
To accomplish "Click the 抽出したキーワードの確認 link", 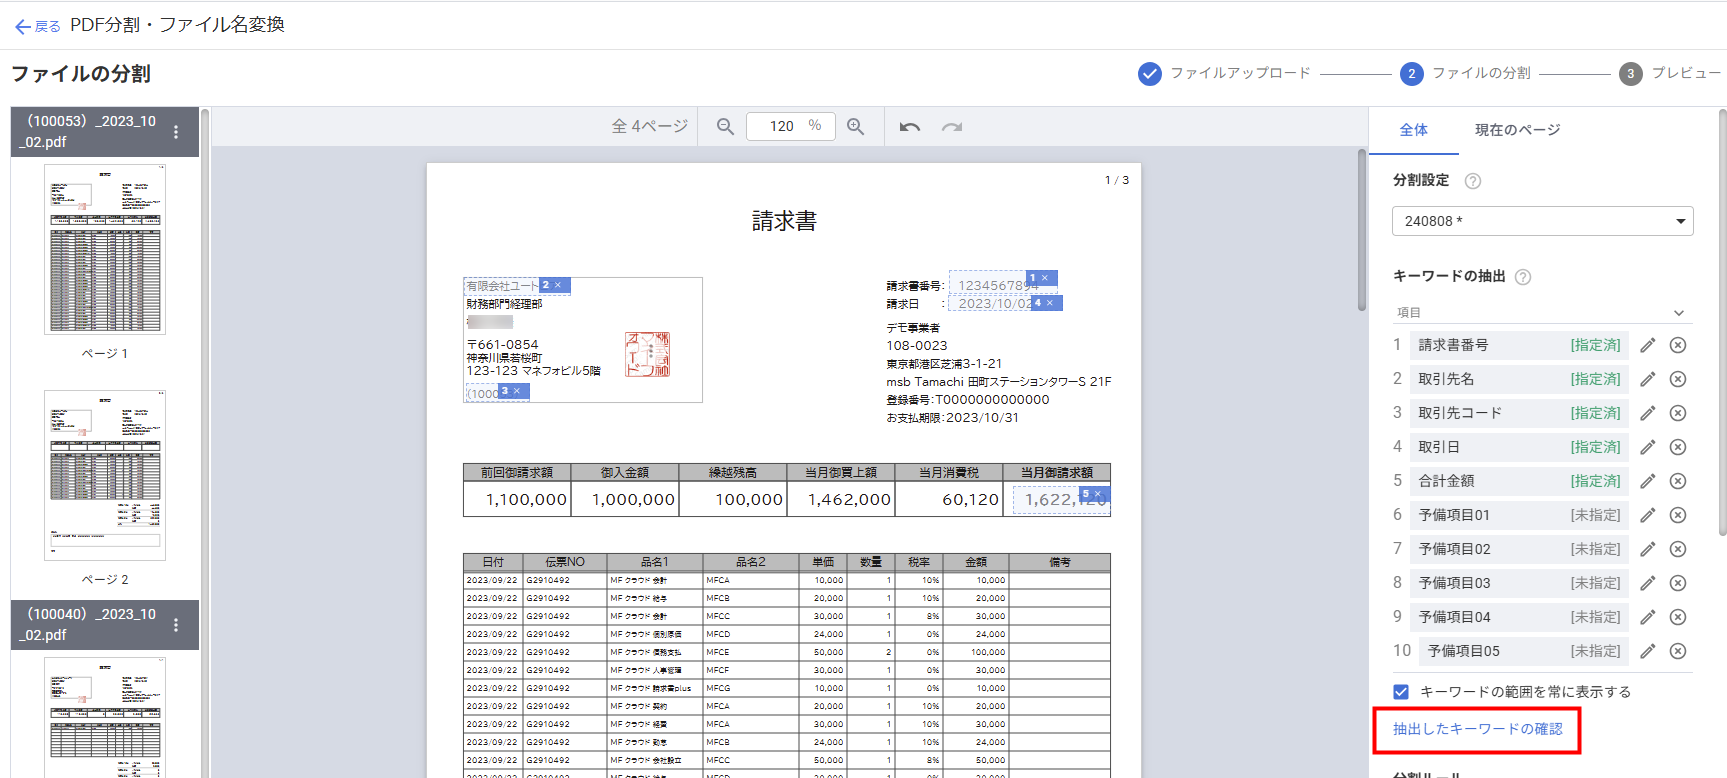I will pos(1477,729).
